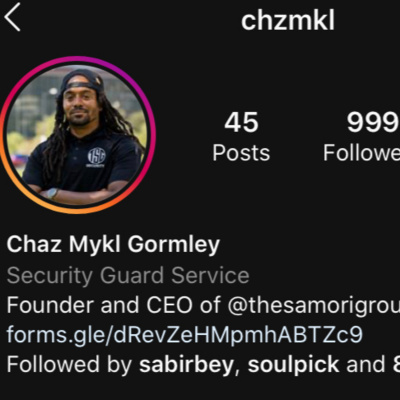Visit the soulpick follower profile
The height and width of the screenshot is (400, 400).
[293, 365]
